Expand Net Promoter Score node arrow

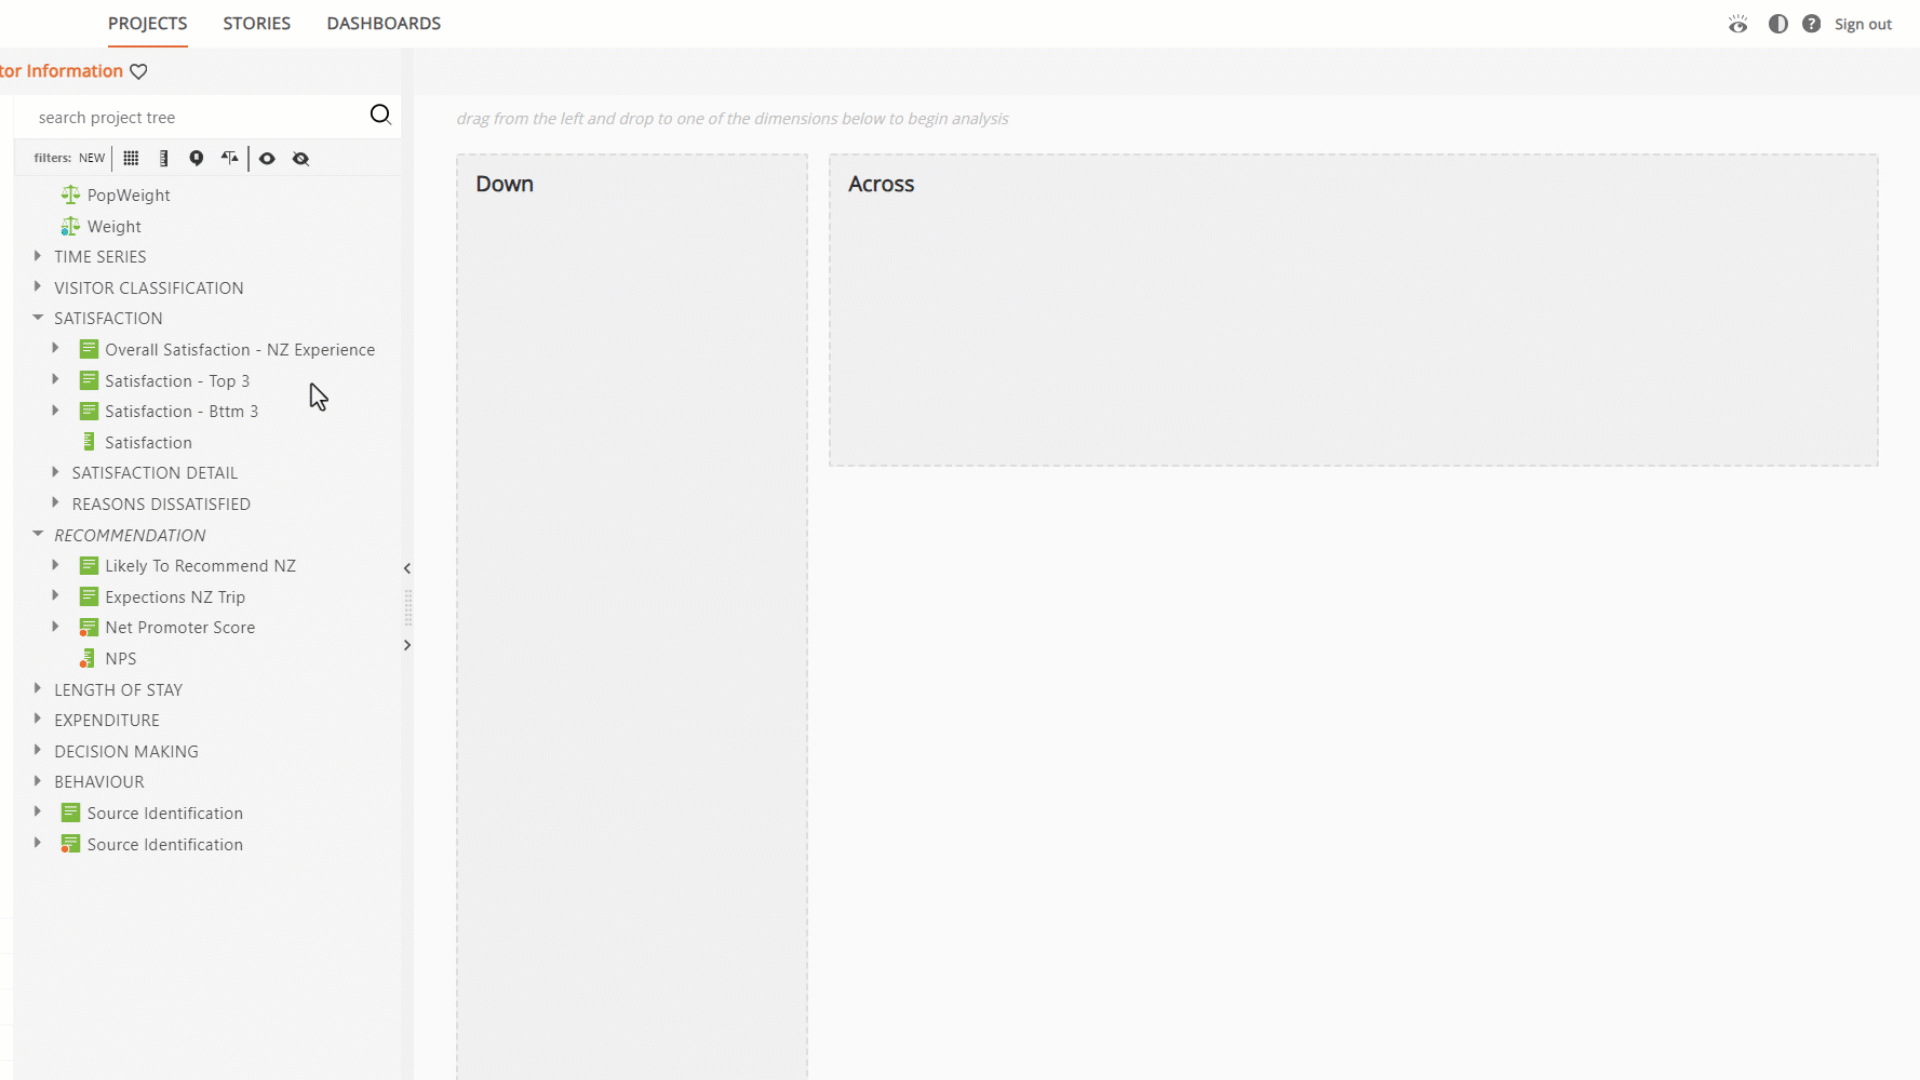pyautogui.click(x=55, y=627)
